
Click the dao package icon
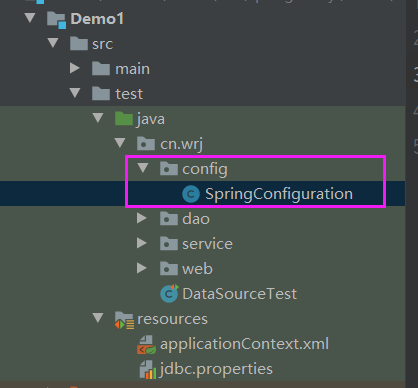pos(169,219)
